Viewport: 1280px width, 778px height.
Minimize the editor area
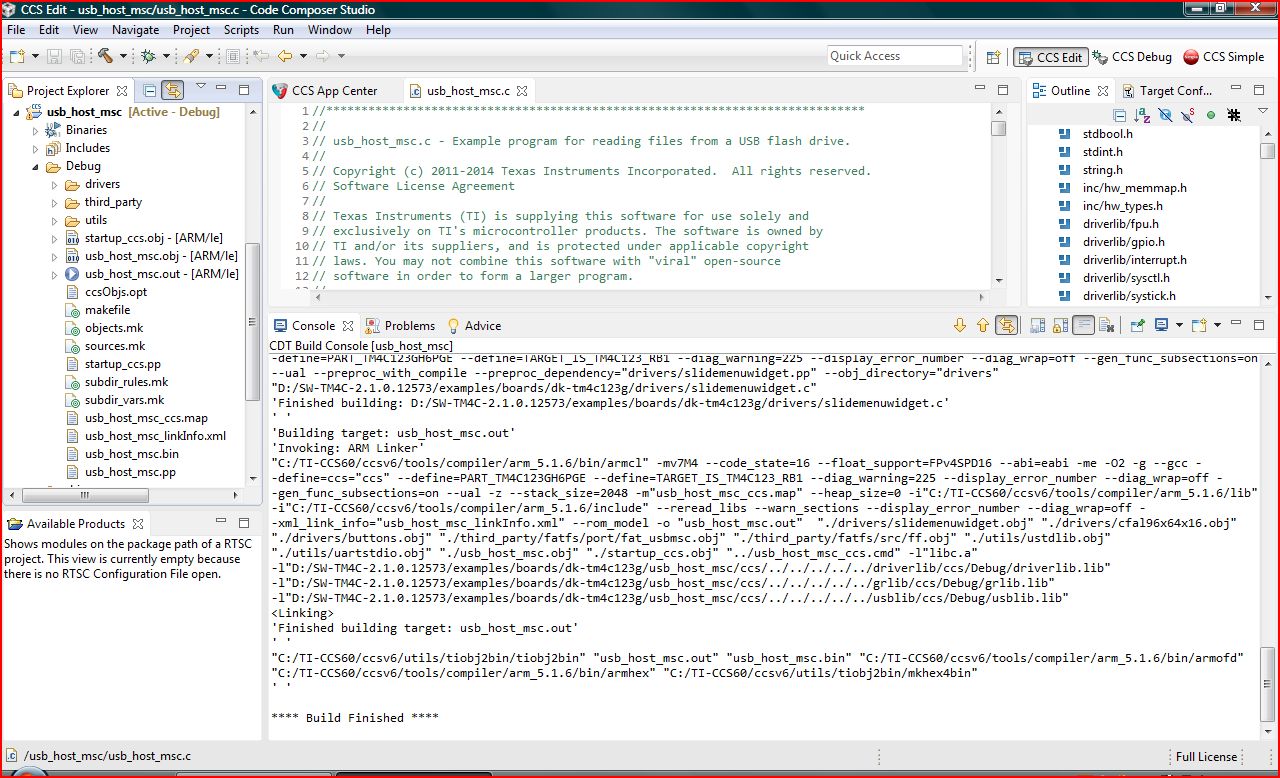980,87
